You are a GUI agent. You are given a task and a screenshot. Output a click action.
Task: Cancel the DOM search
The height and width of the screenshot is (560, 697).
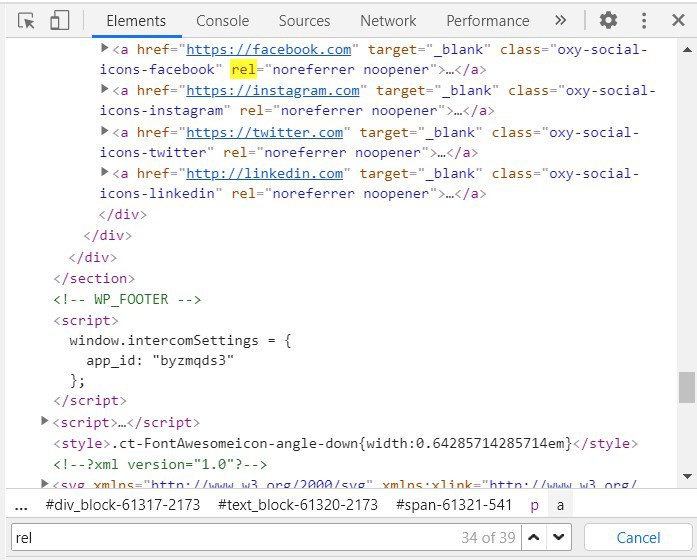(x=638, y=538)
